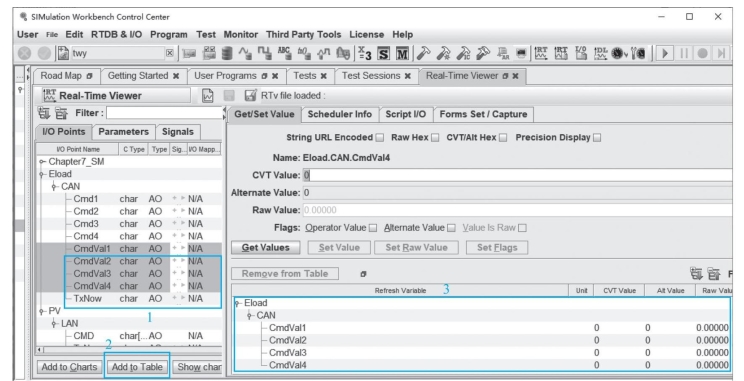Switch to the Scheduler Info tab

[x=340, y=114]
